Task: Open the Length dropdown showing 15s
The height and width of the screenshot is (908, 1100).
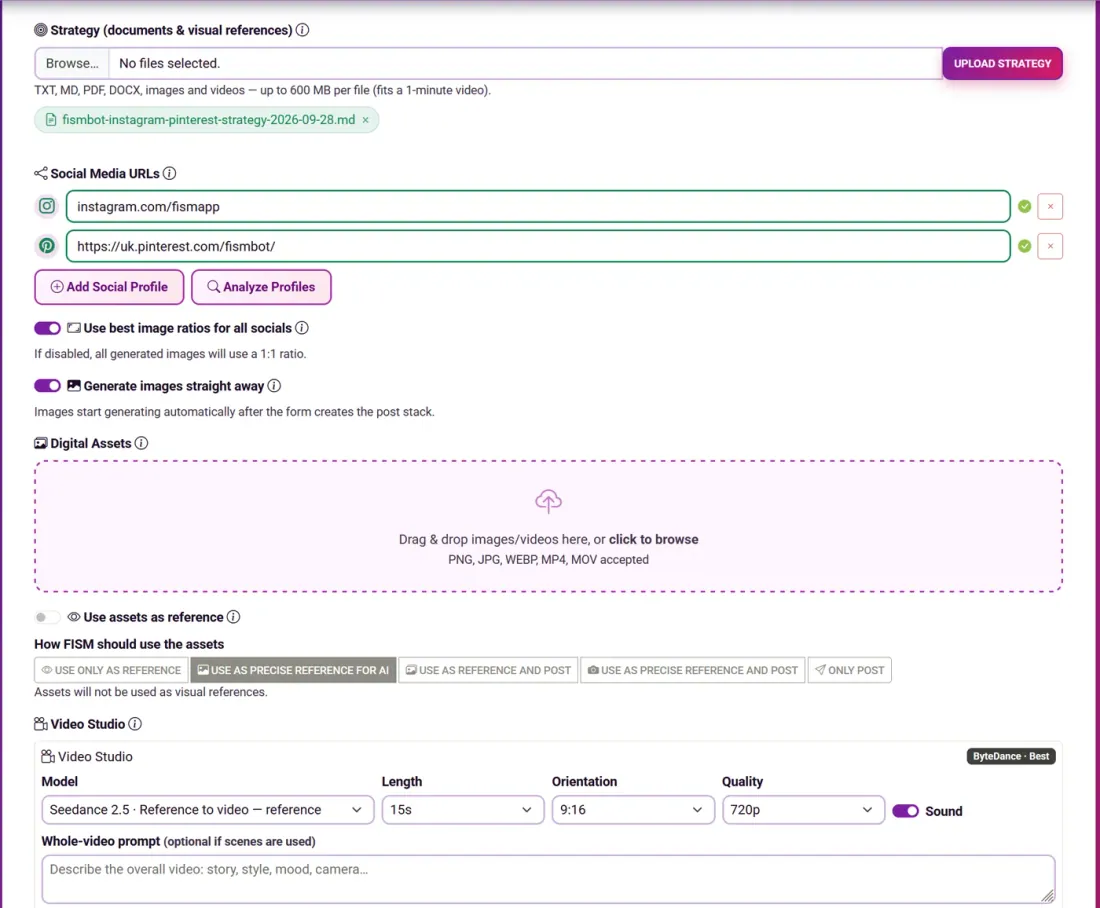Action: [463, 810]
